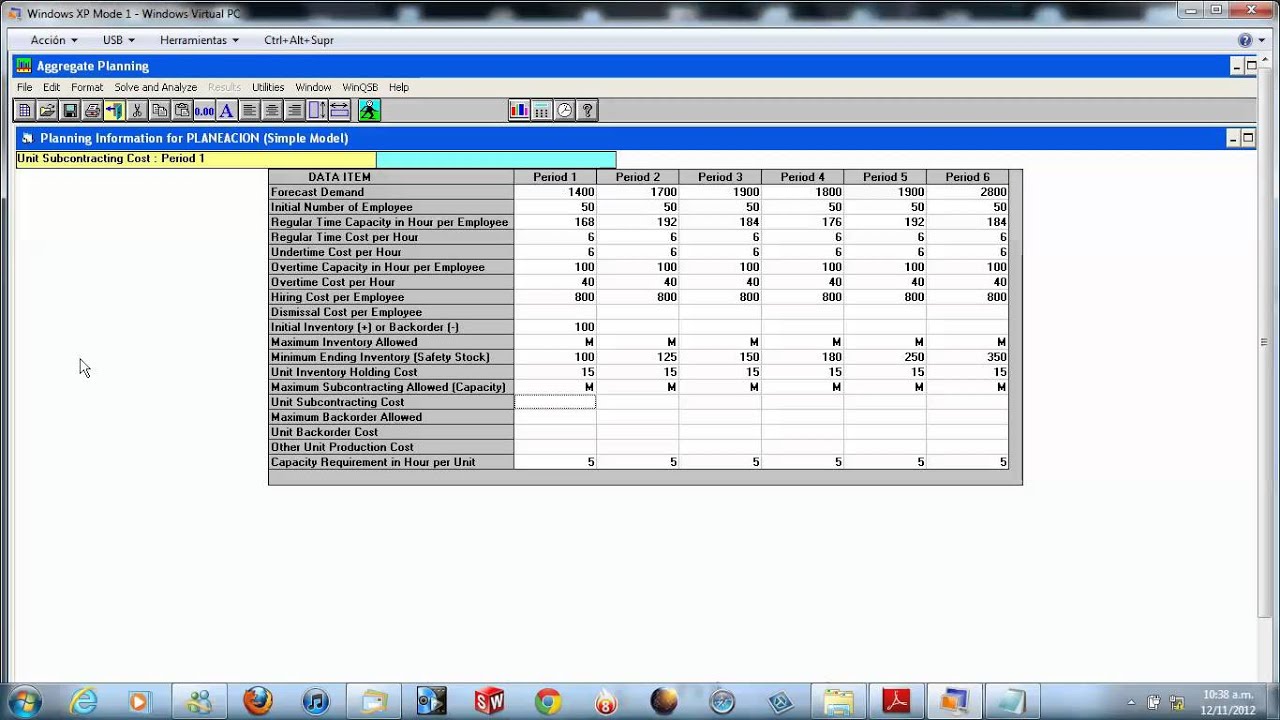Open help with question mark icon
The height and width of the screenshot is (720, 1280).
(x=587, y=110)
